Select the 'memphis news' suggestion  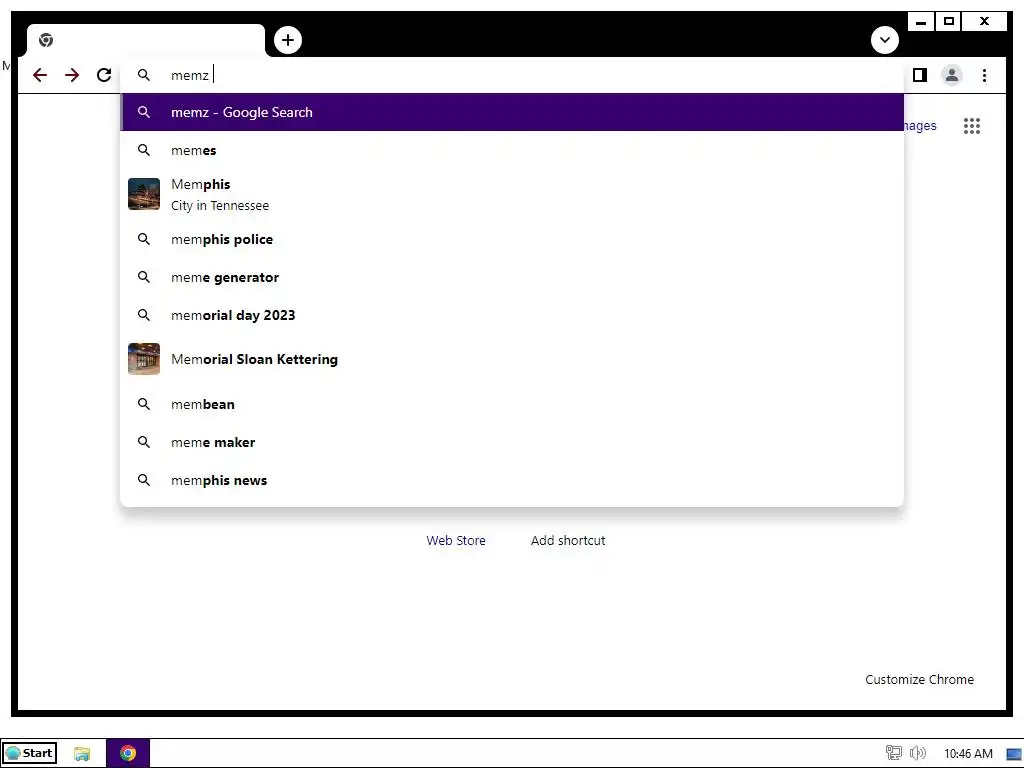pyautogui.click(x=512, y=480)
